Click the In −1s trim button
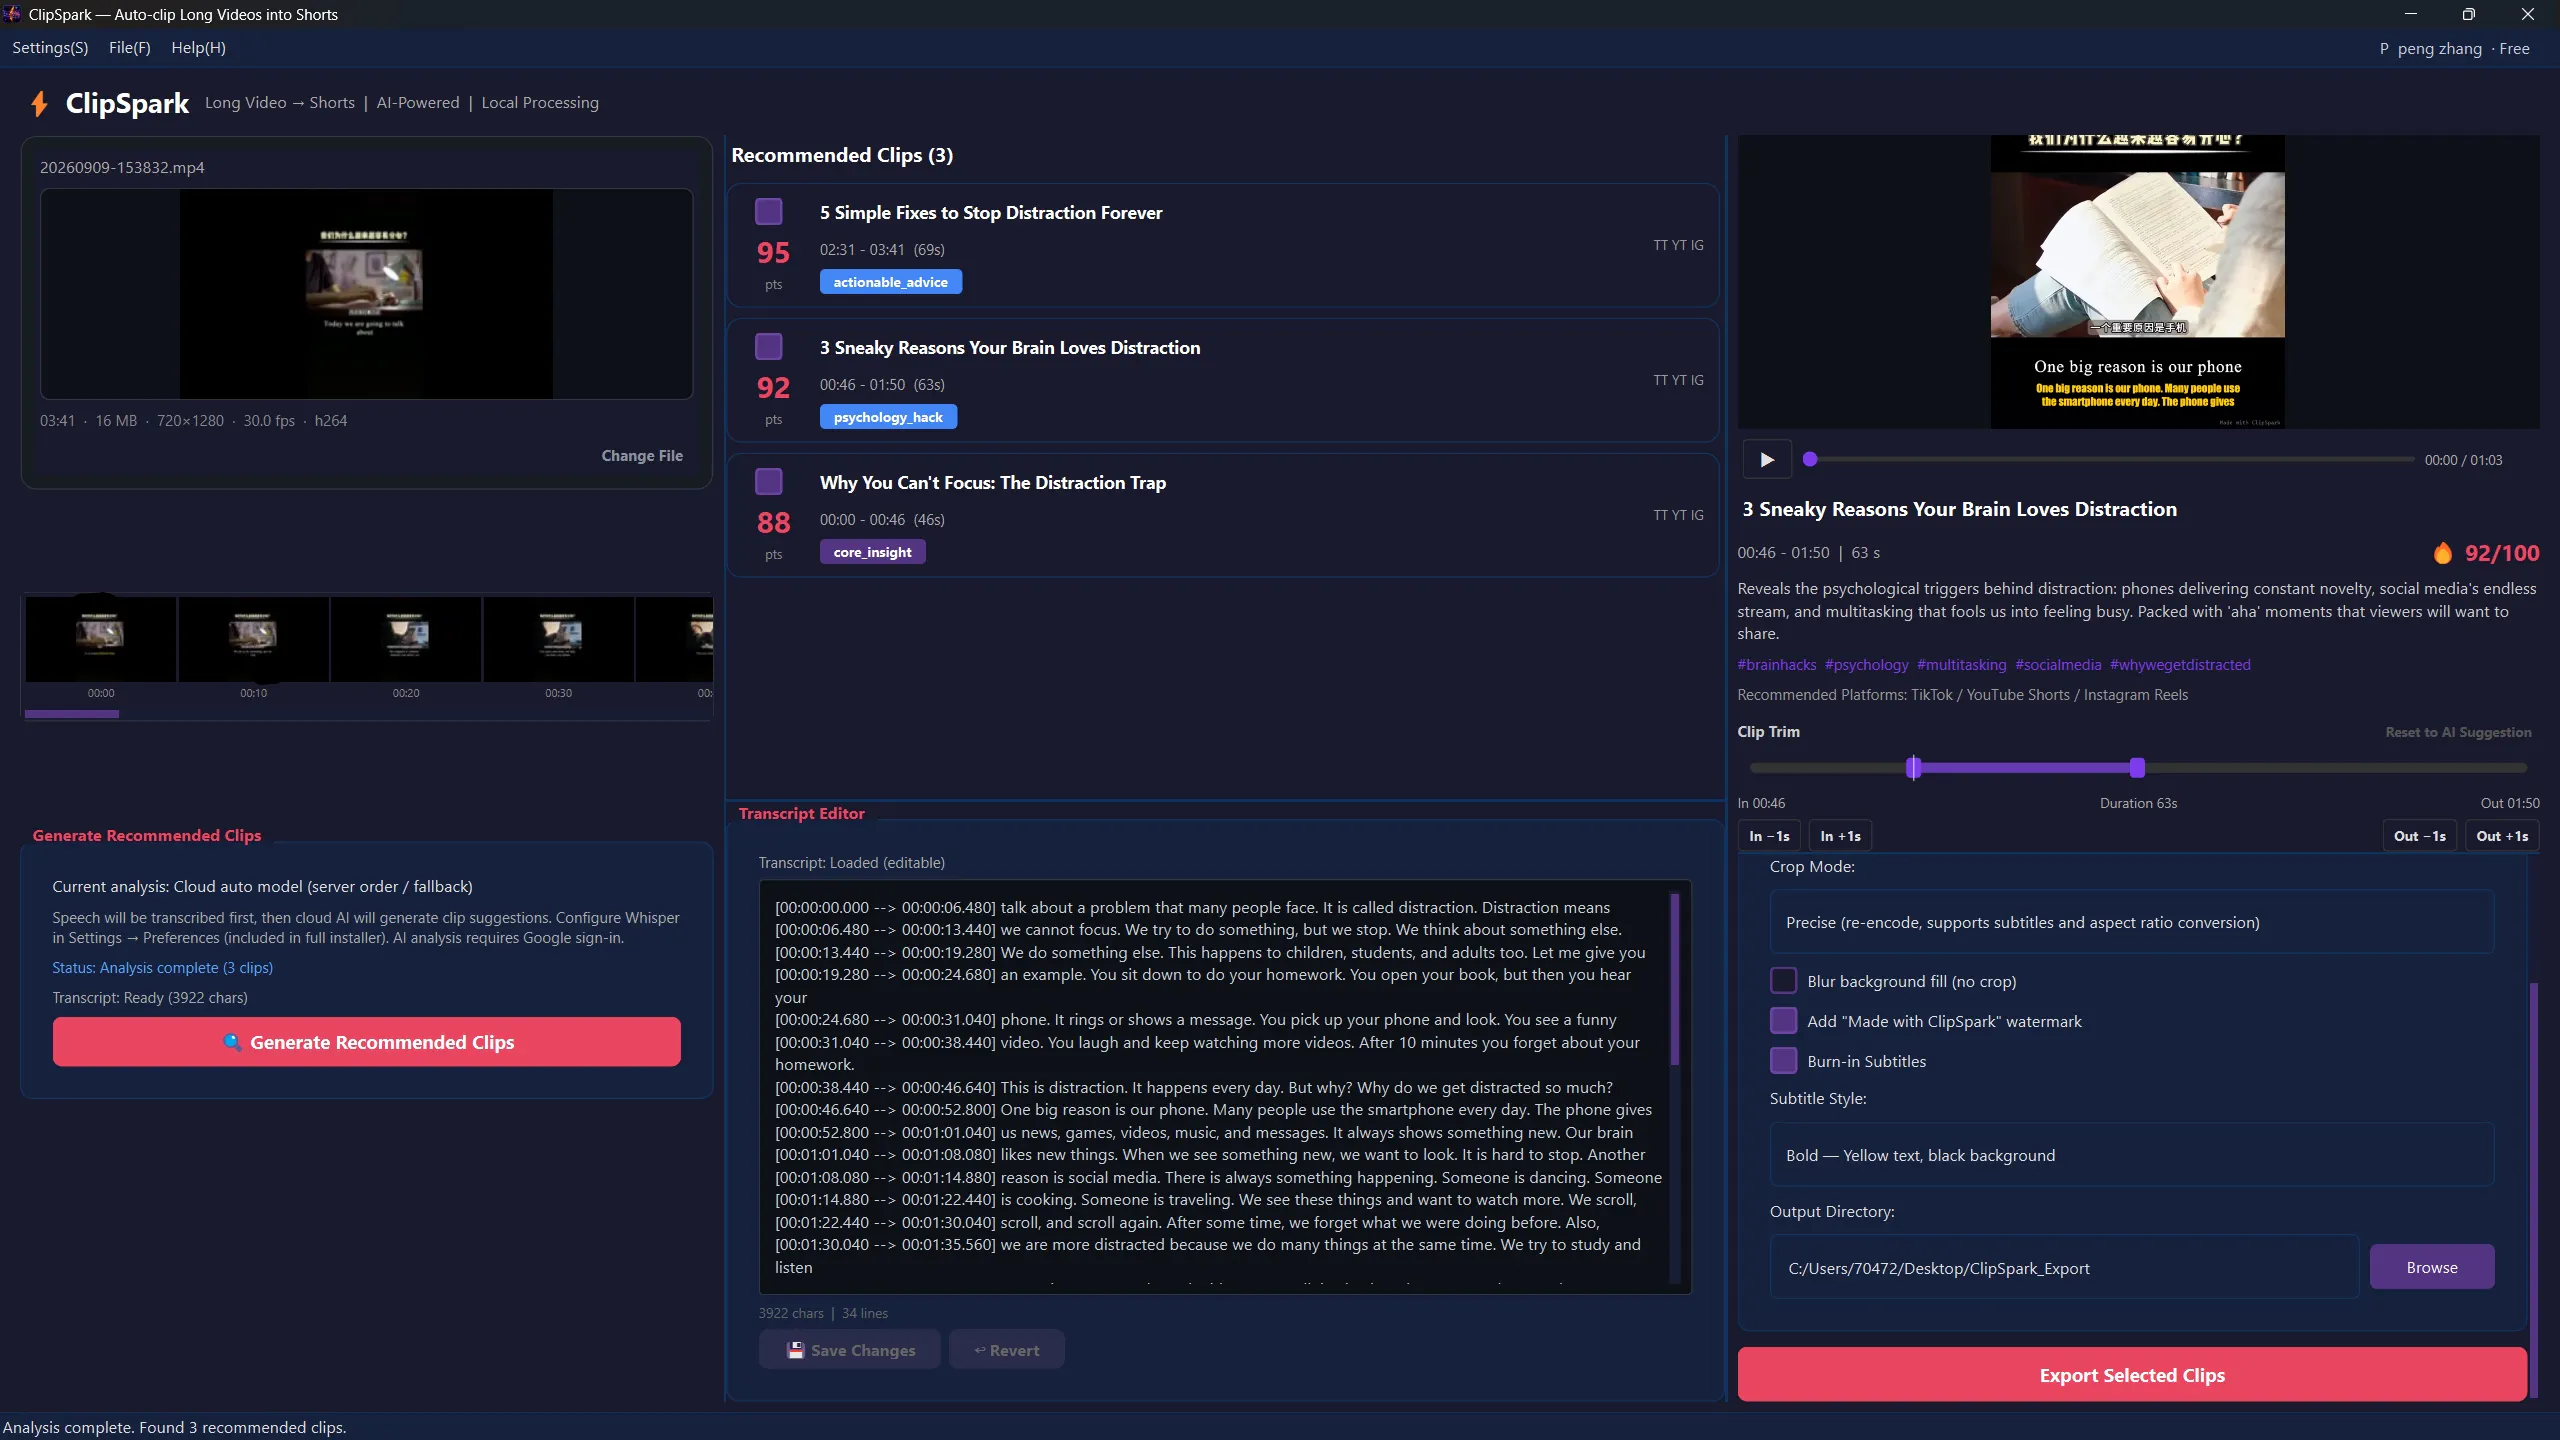Screen dimensions: 2560x1440 [x=1769, y=836]
